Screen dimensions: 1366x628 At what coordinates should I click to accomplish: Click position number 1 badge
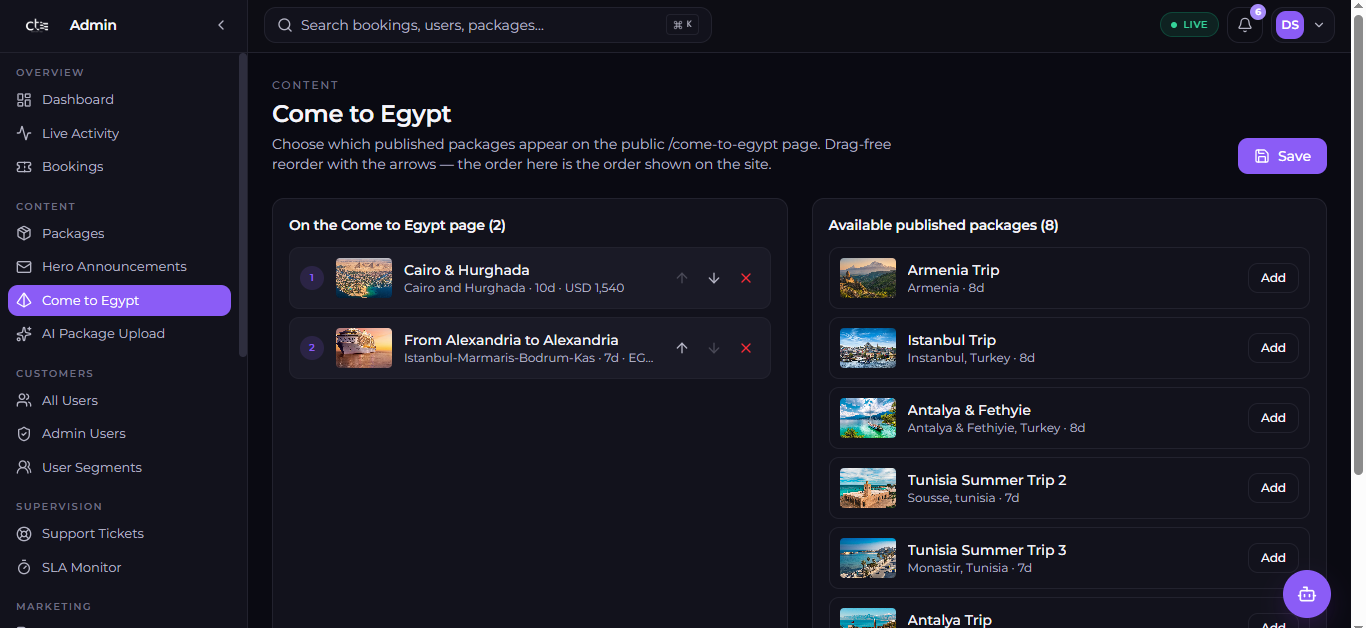point(312,278)
